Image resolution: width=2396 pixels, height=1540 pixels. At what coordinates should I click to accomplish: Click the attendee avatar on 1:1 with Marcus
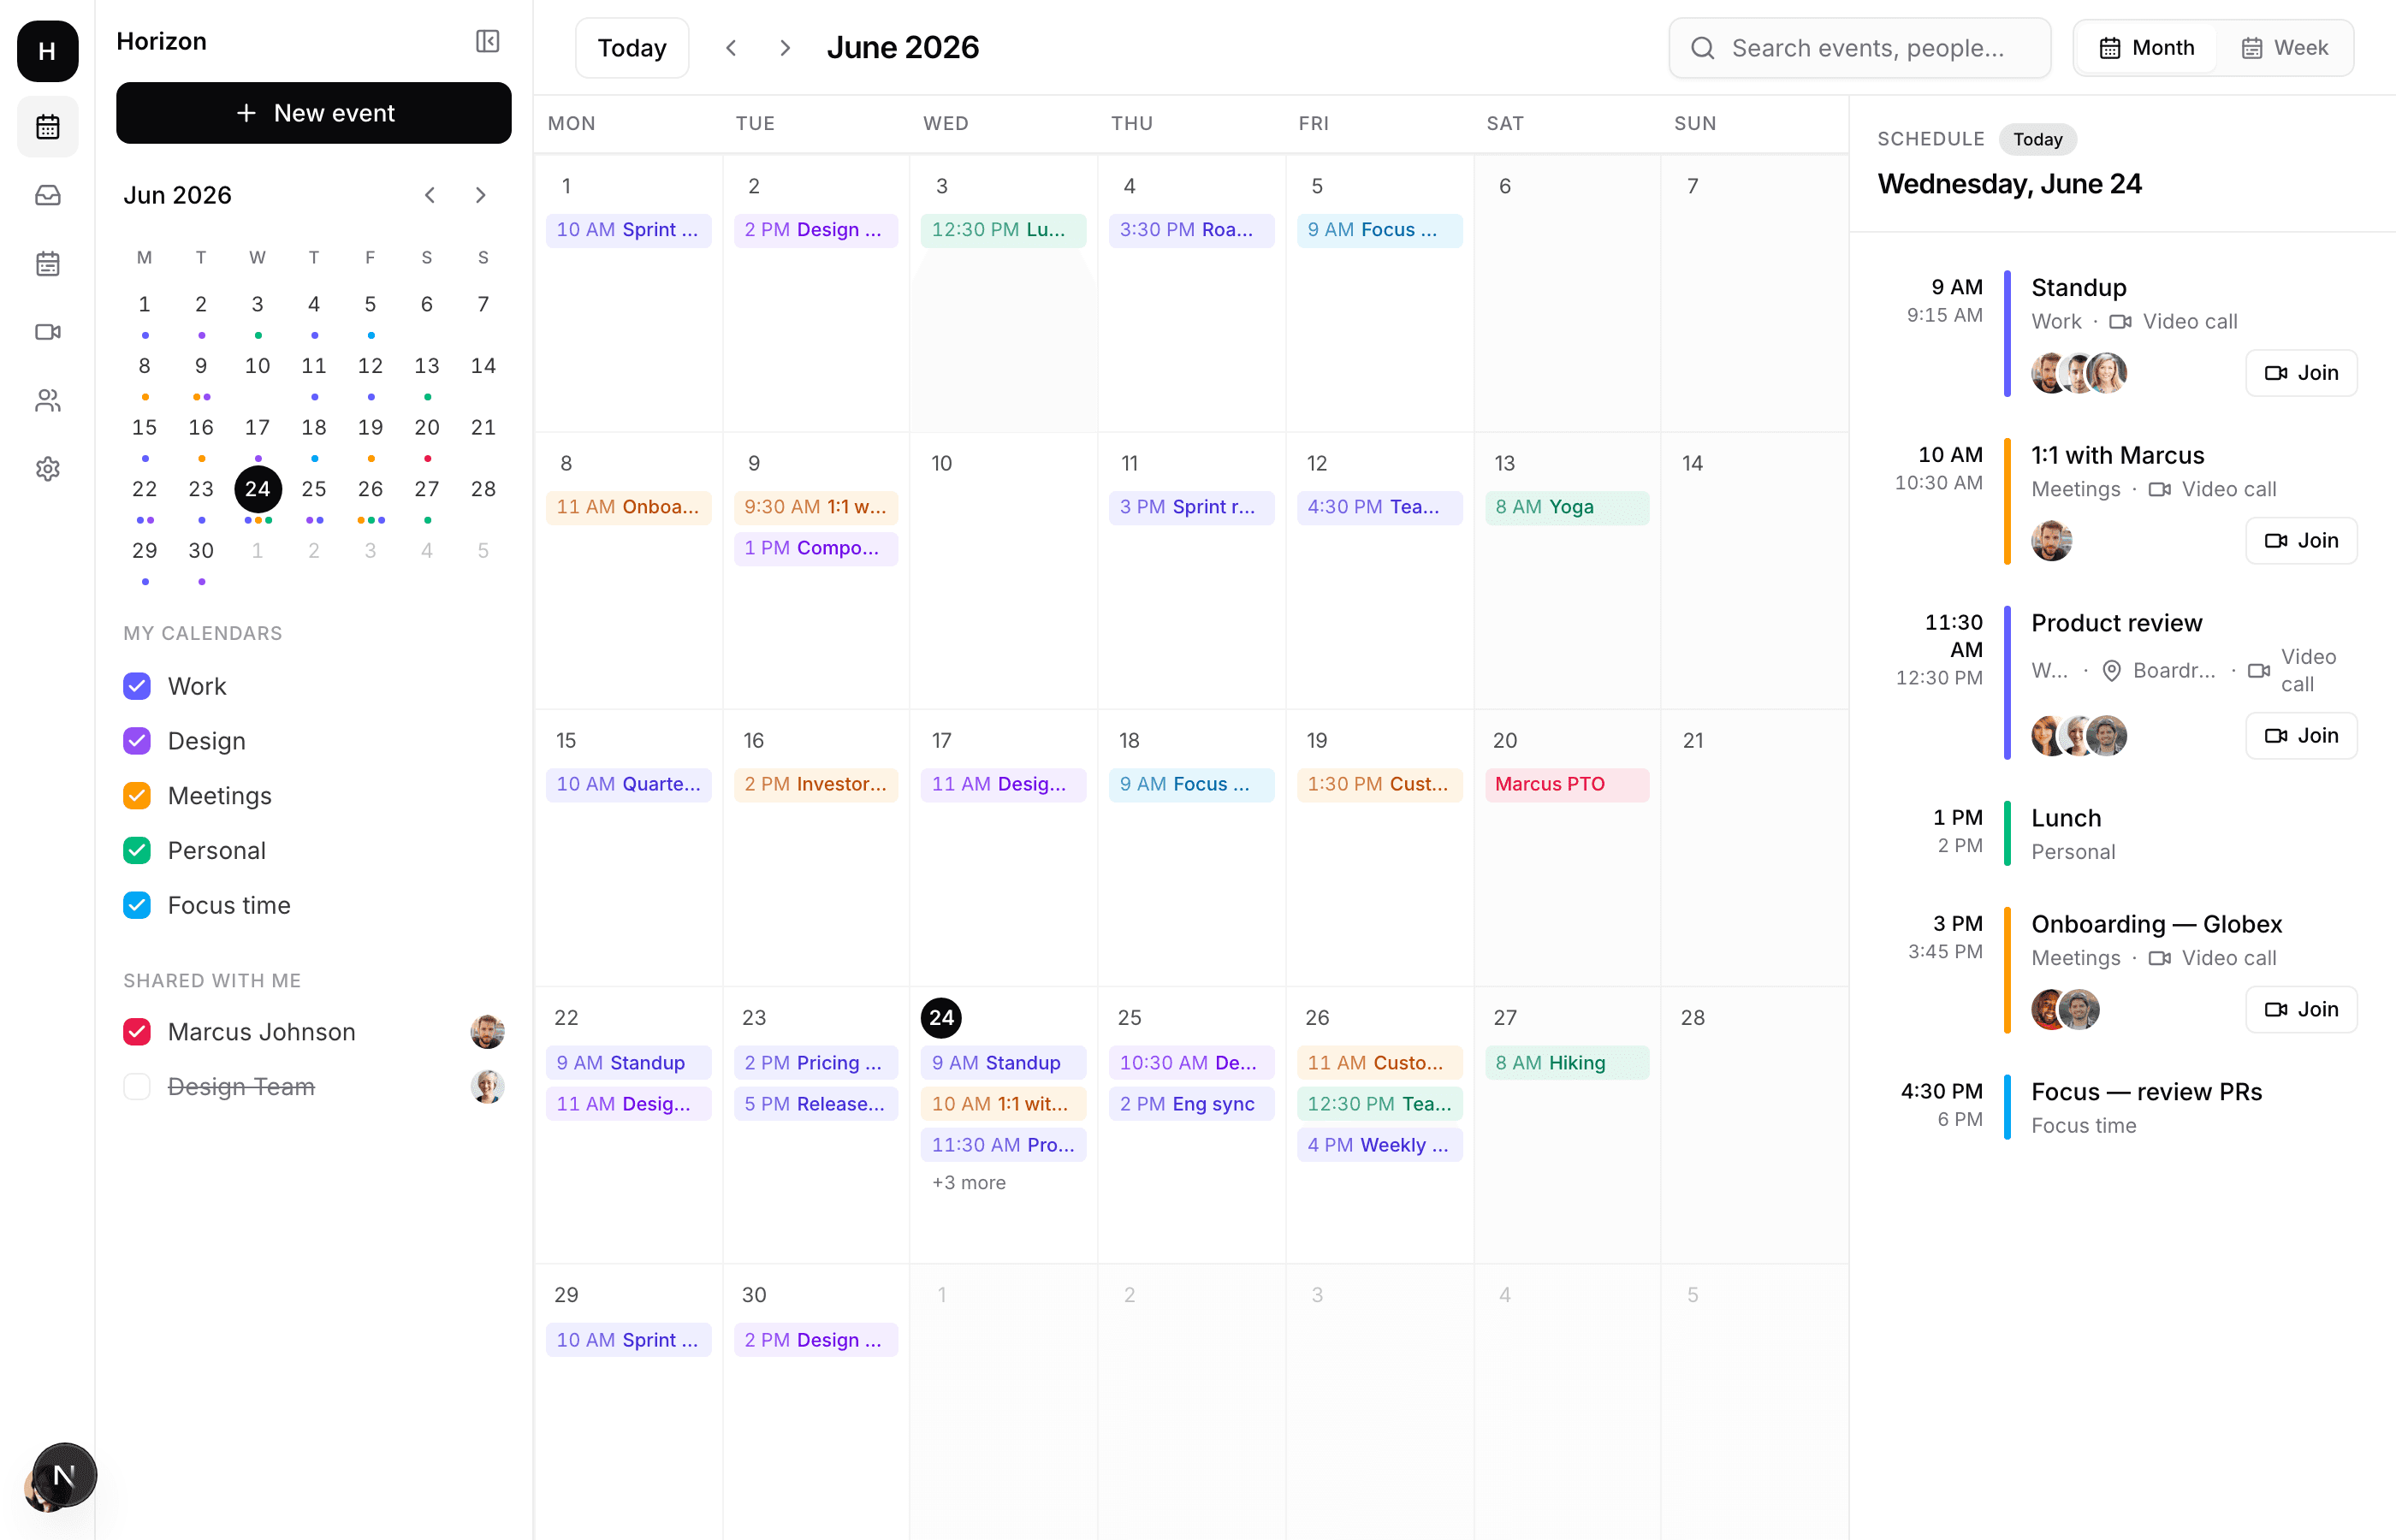(2051, 541)
